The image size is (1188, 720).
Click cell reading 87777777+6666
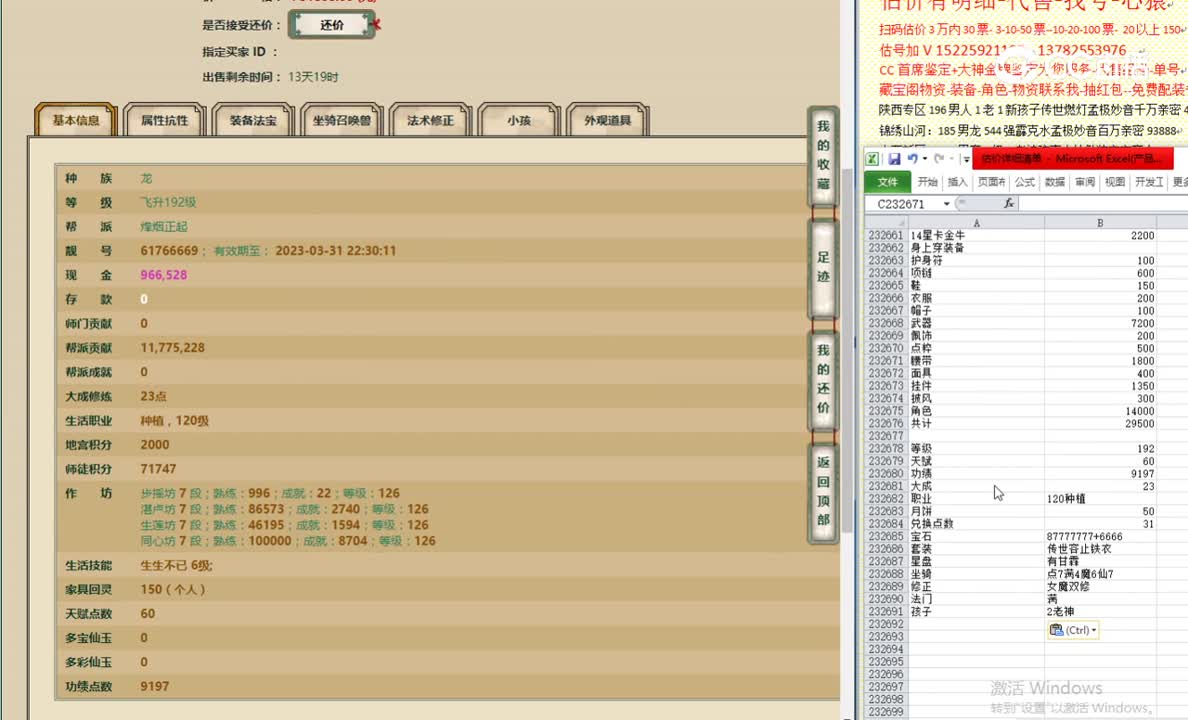[x=1100, y=537]
